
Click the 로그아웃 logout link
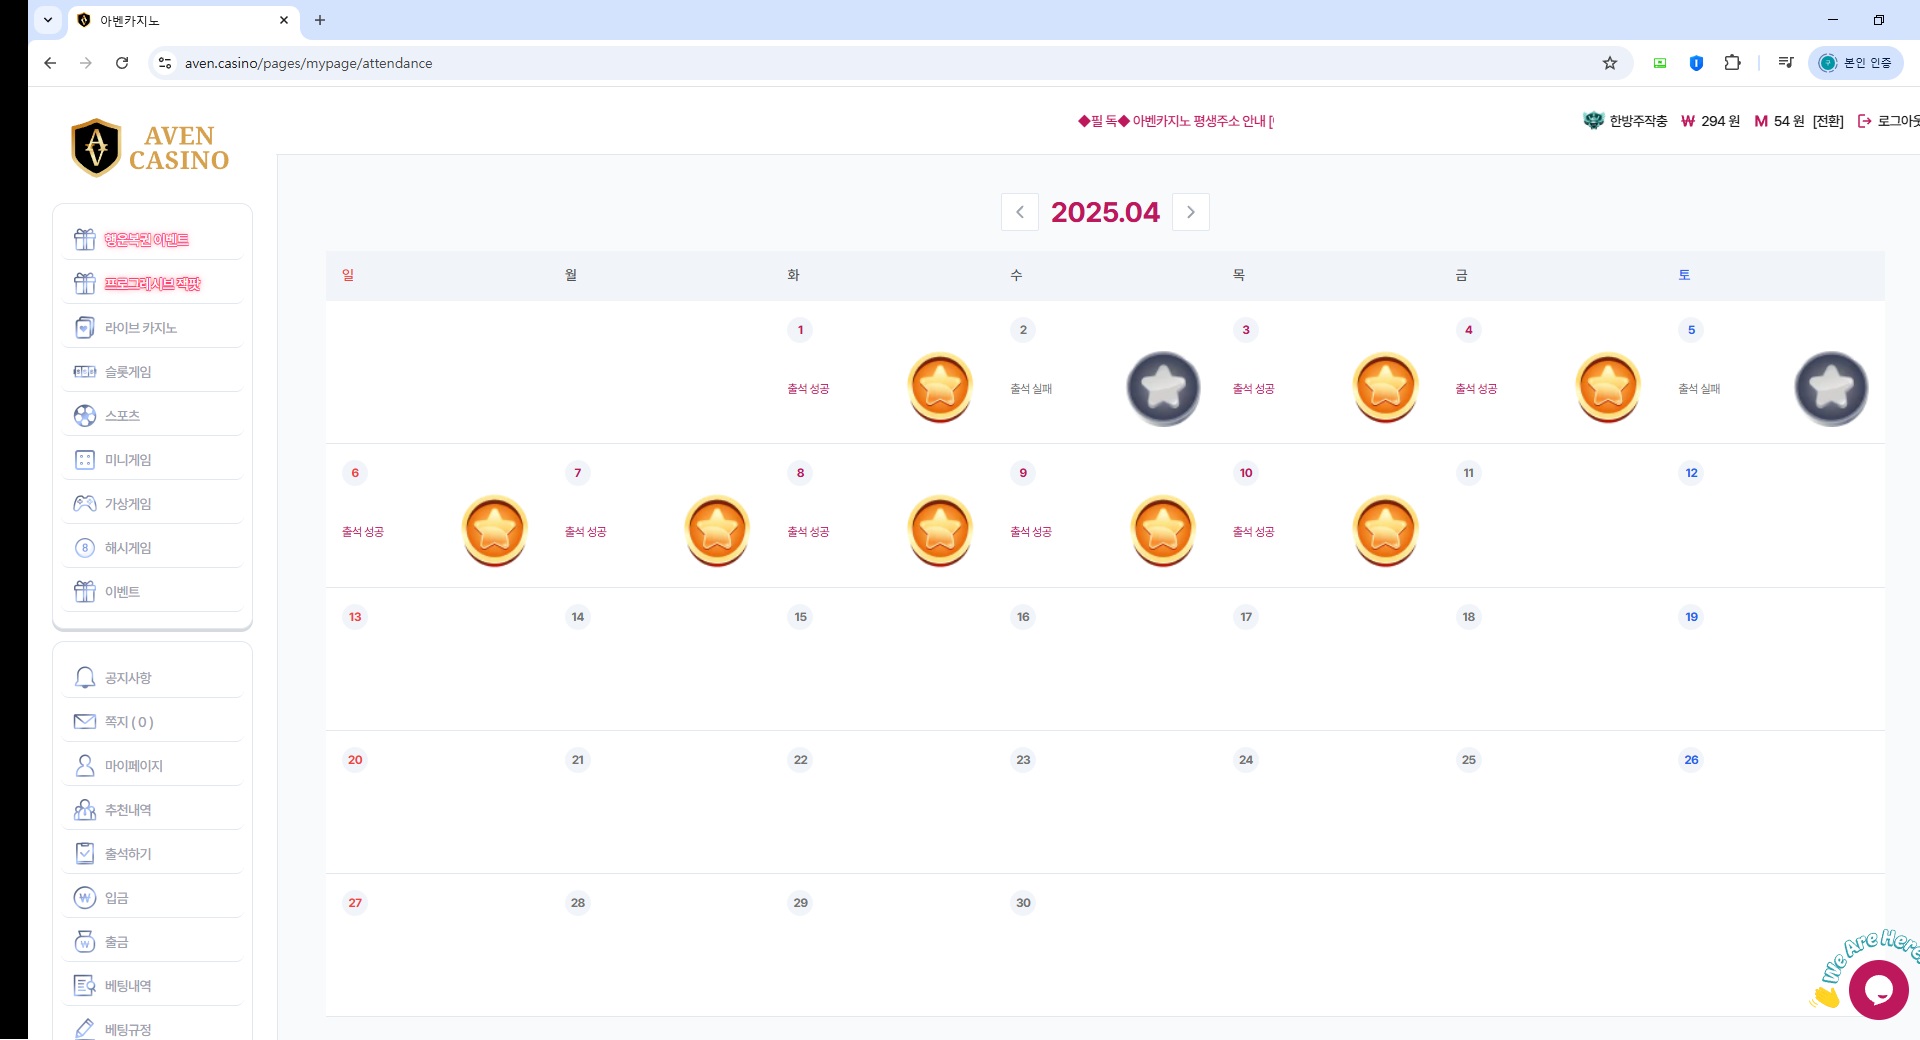[x=1892, y=121]
